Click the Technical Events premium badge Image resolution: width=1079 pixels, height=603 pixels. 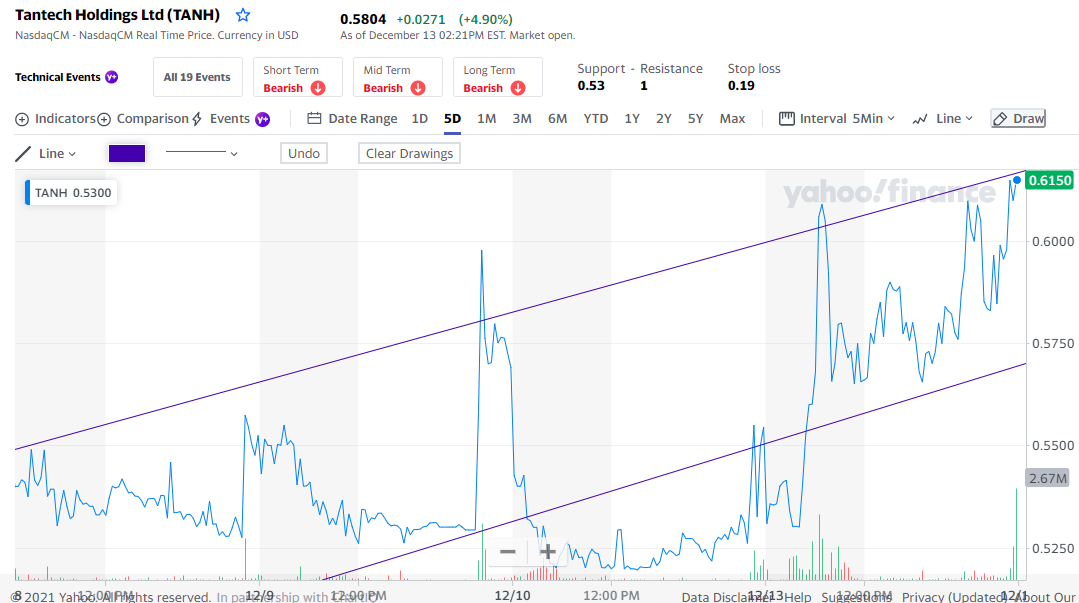tap(111, 77)
